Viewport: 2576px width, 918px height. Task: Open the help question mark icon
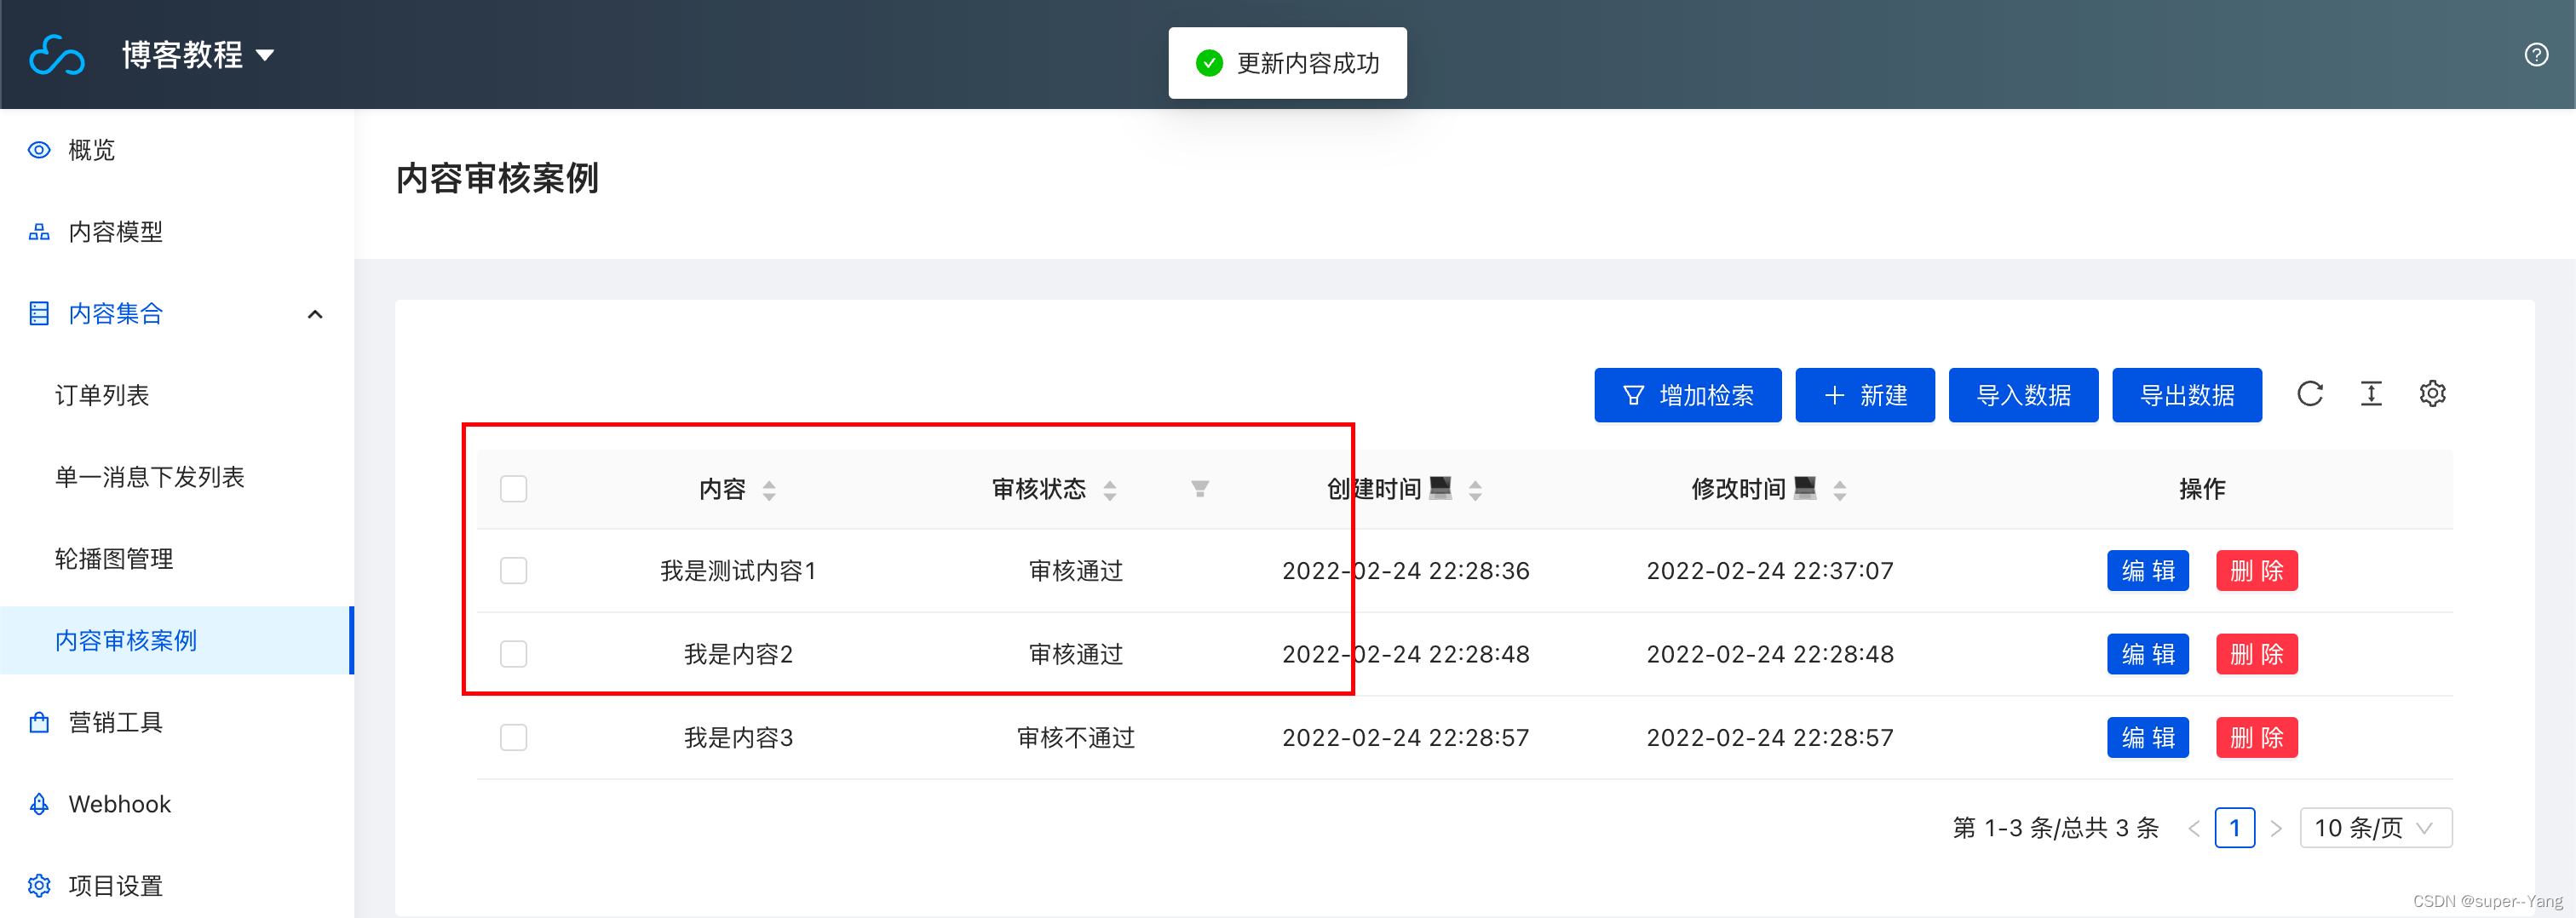pyautogui.click(x=2536, y=55)
